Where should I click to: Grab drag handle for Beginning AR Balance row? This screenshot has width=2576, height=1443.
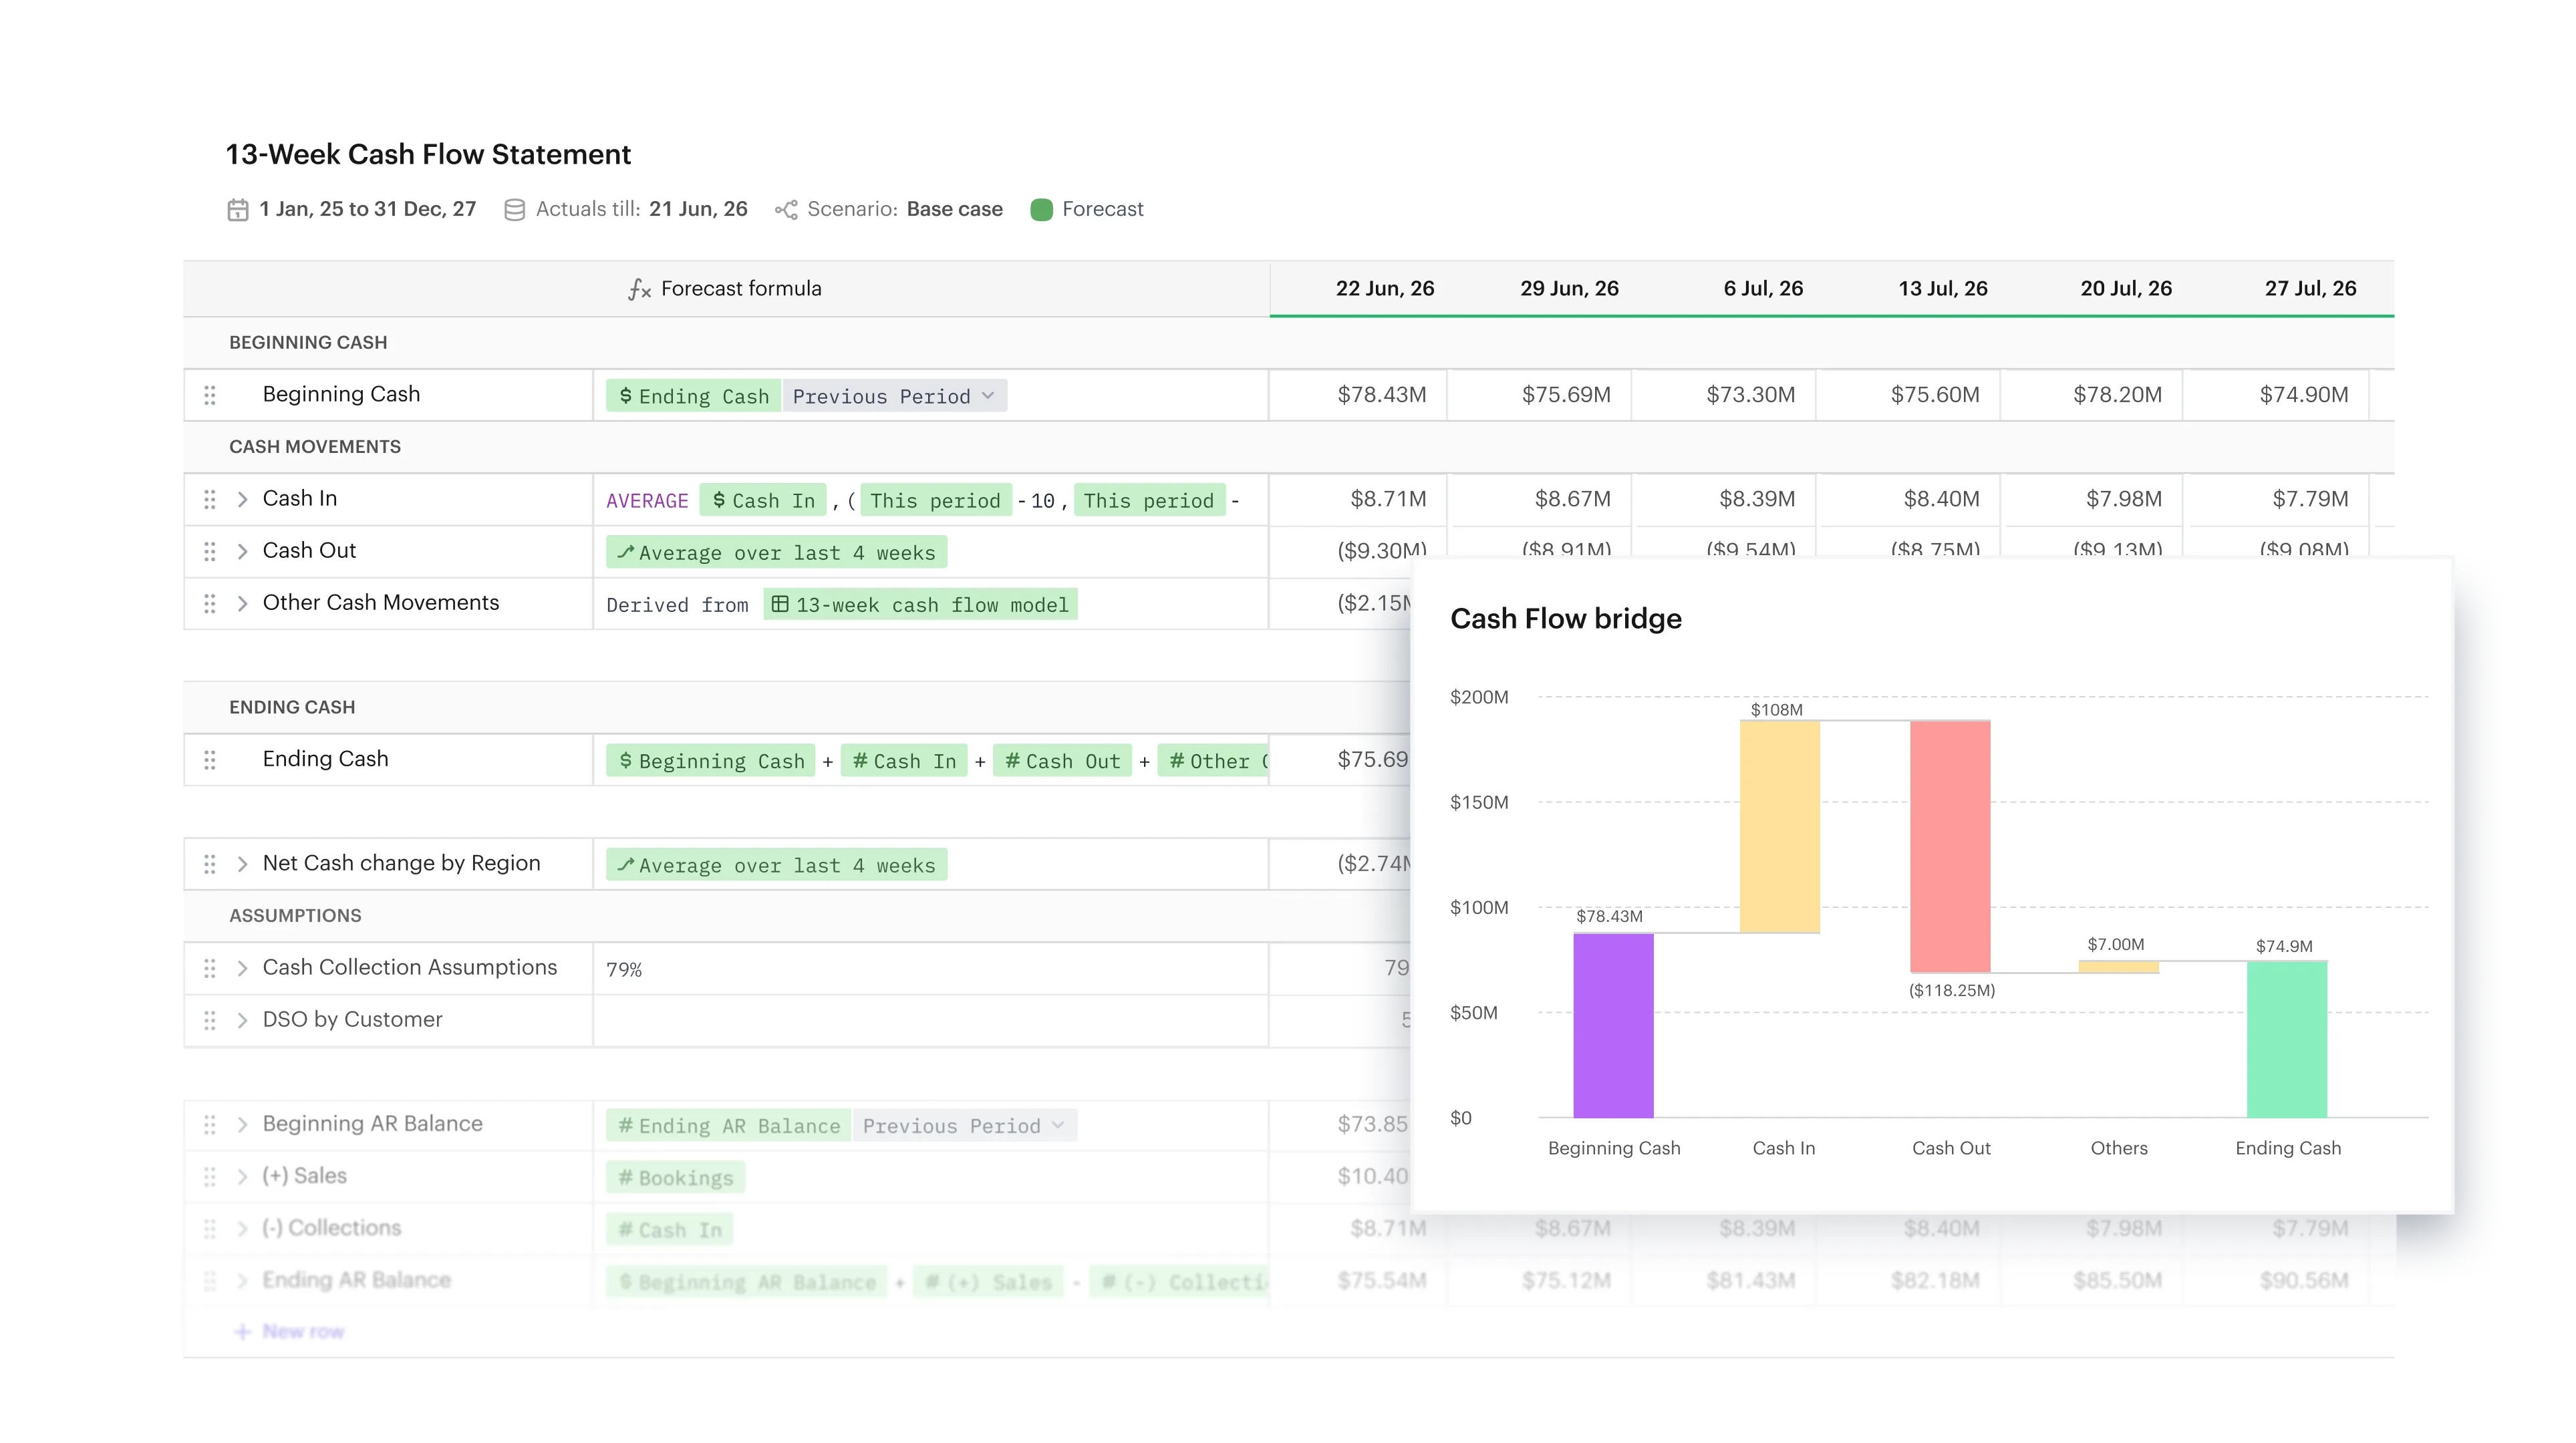[209, 1124]
